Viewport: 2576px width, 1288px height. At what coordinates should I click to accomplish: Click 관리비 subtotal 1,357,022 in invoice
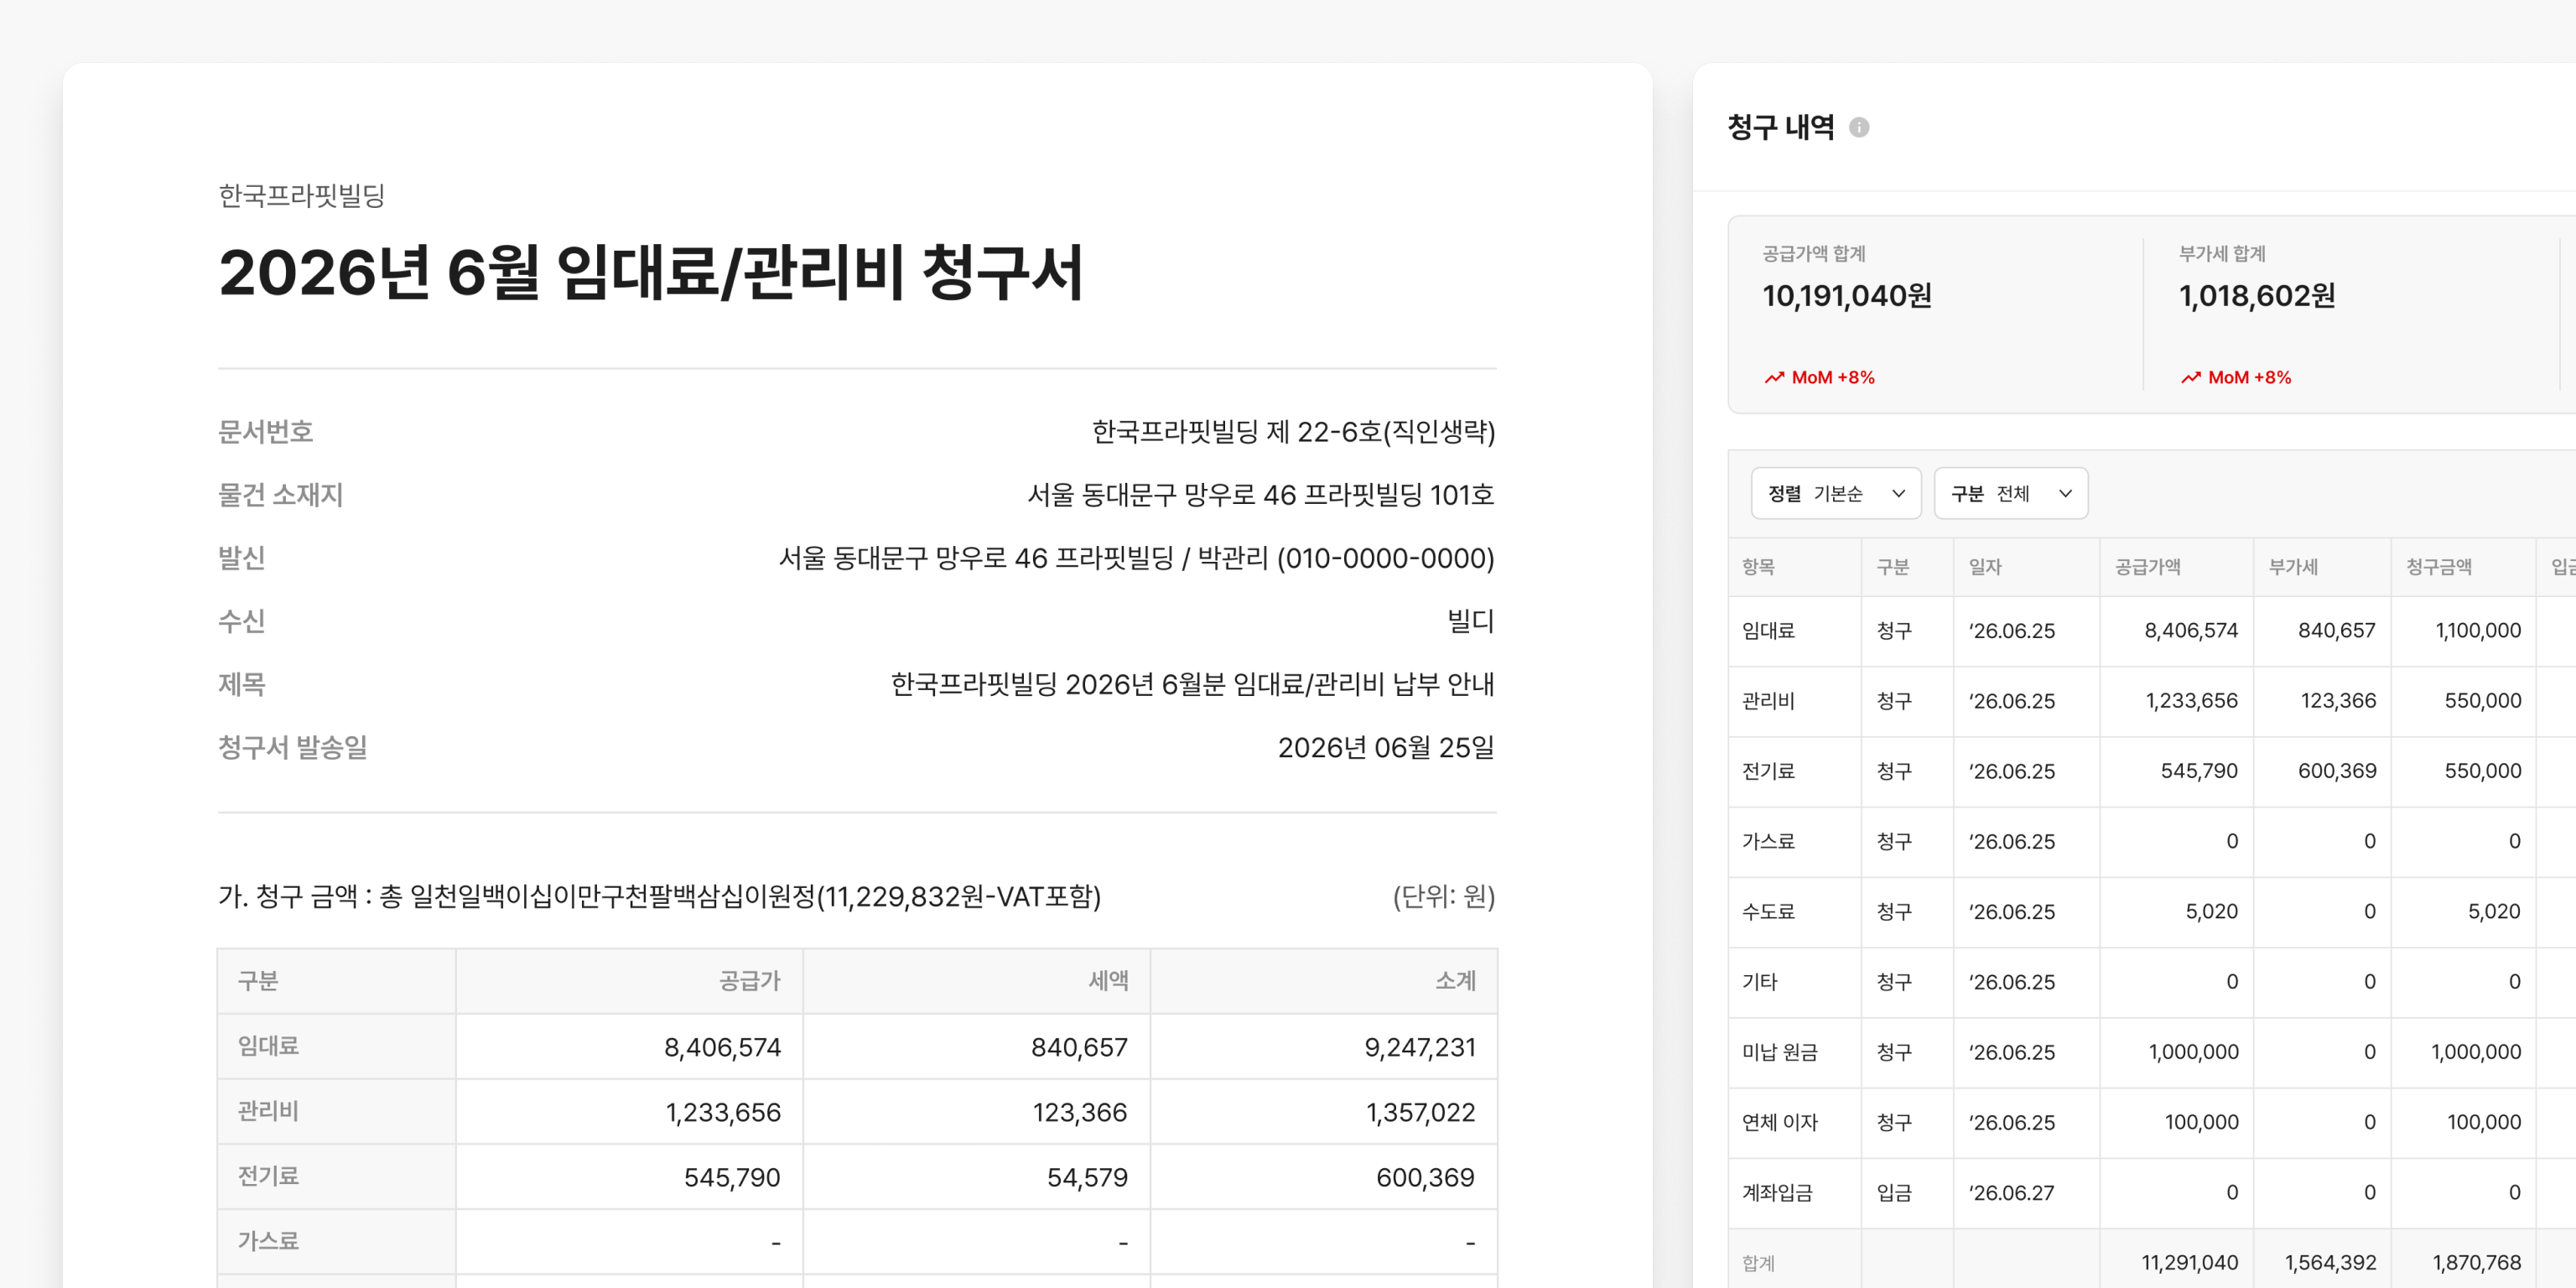coord(1421,1112)
